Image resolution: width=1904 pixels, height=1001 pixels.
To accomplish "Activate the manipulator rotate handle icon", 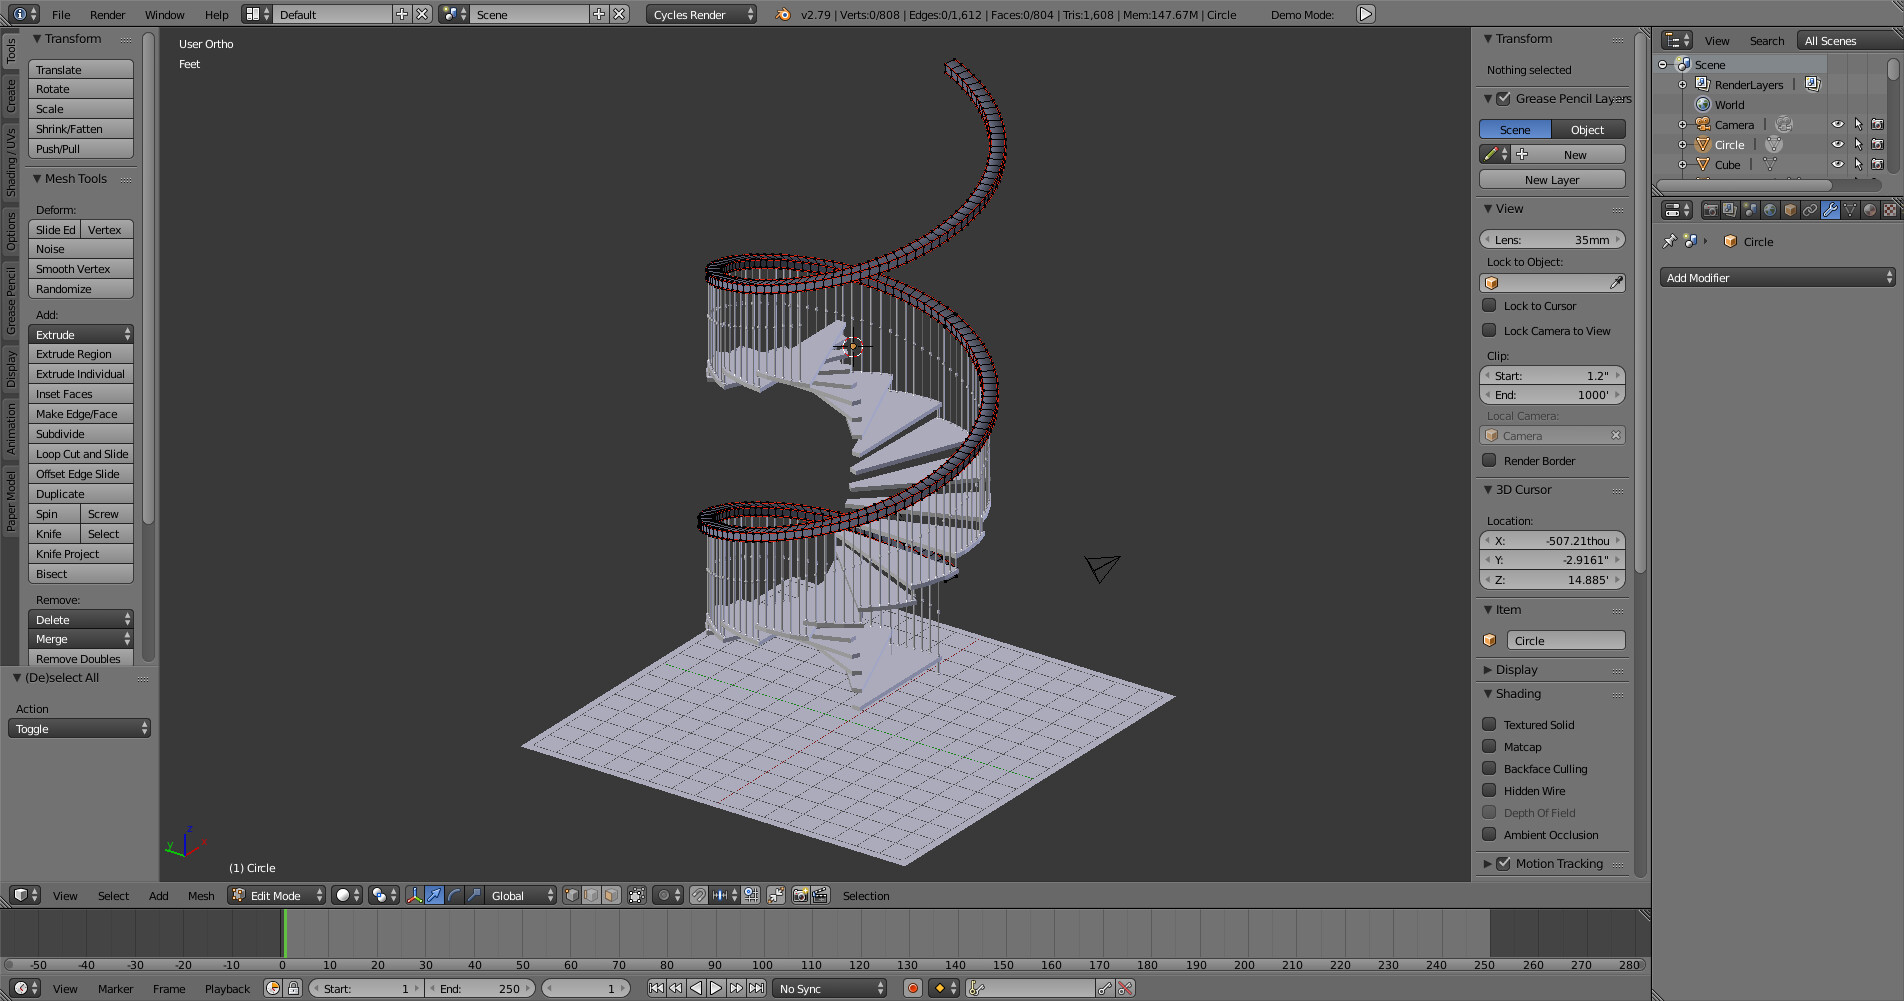I will pos(453,895).
